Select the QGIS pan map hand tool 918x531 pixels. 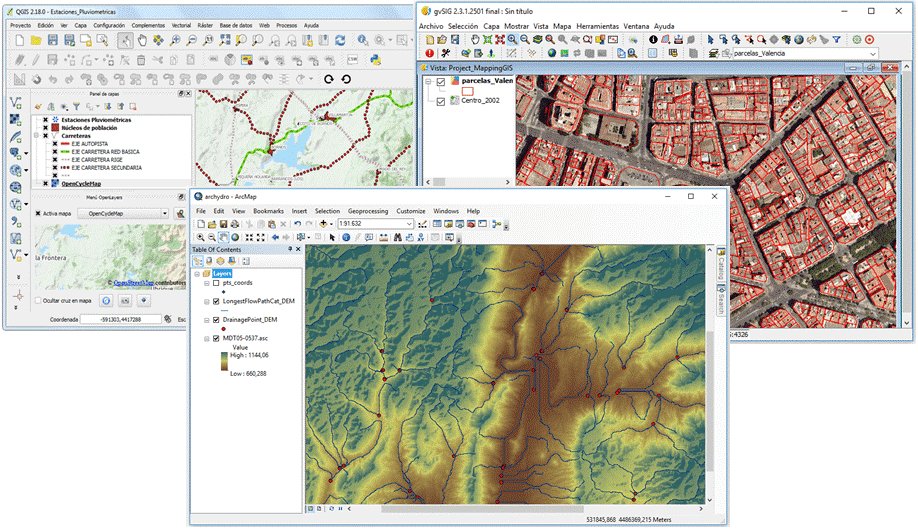(x=142, y=40)
